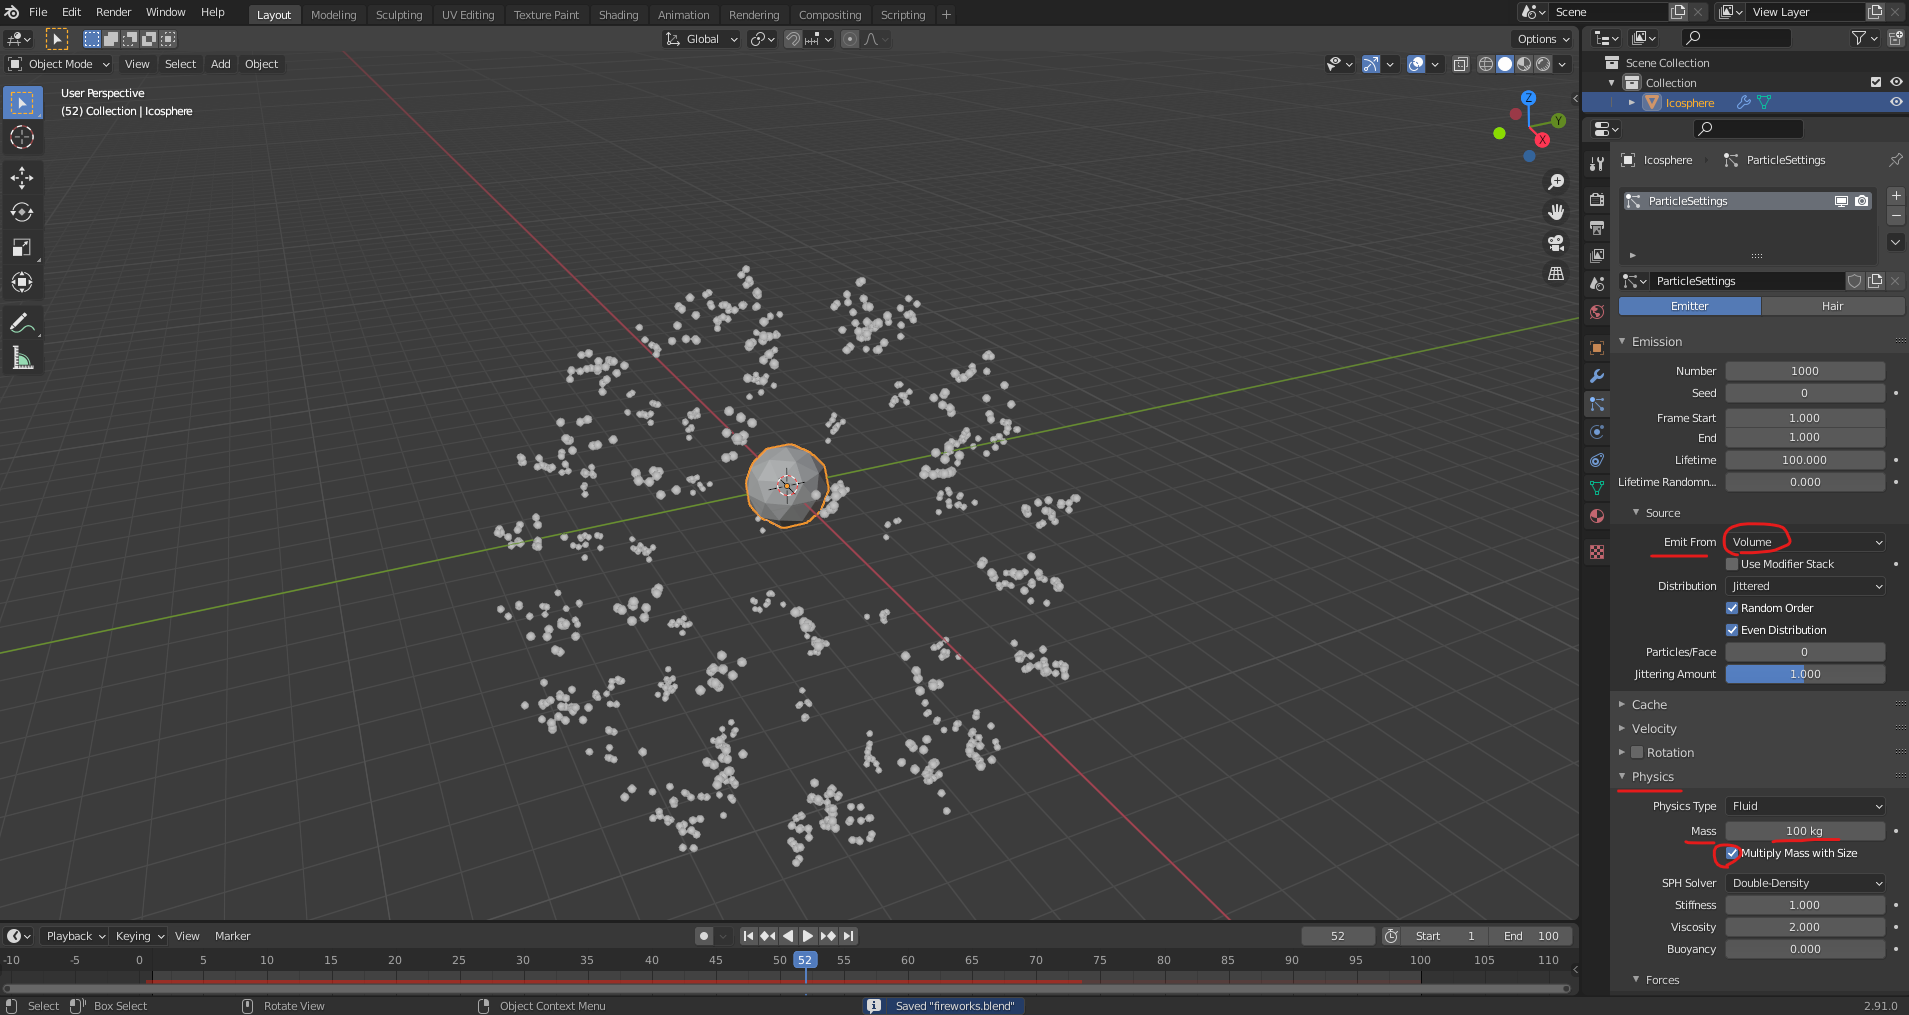The height and width of the screenshot is (1015, 1909).
Task: Select the Rotate tool
Action: (22, 213)
